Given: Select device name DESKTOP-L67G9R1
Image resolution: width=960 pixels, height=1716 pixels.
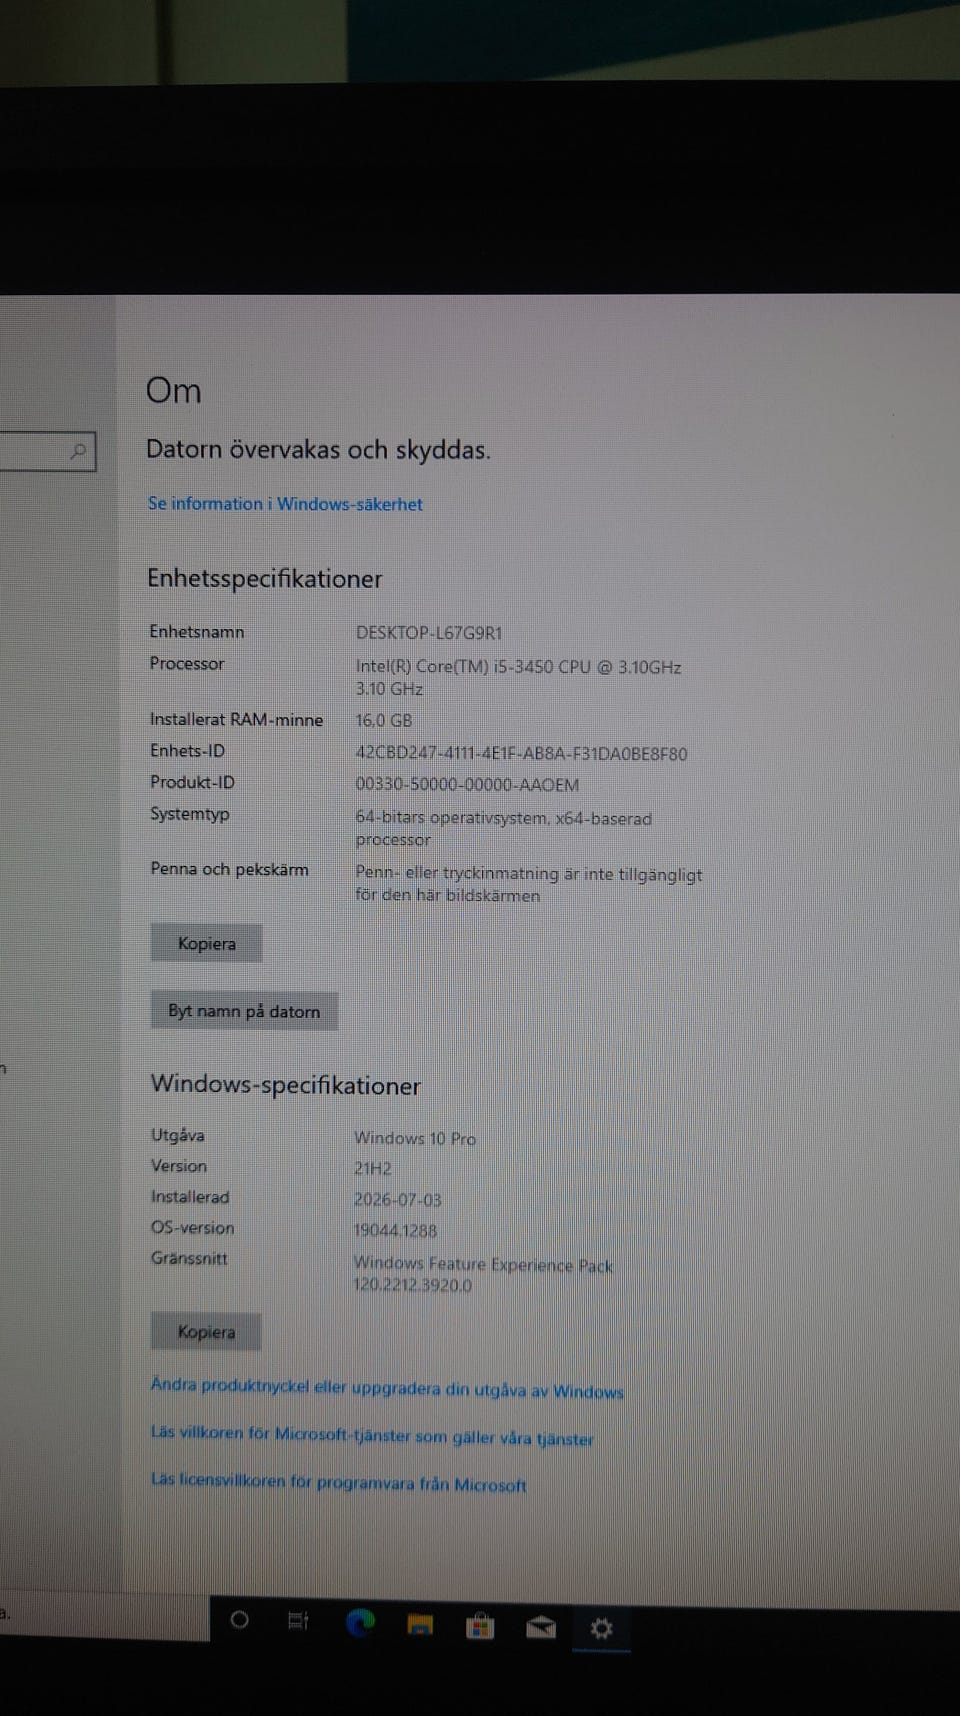Looking at the screenshot, I should coord(429,633).
